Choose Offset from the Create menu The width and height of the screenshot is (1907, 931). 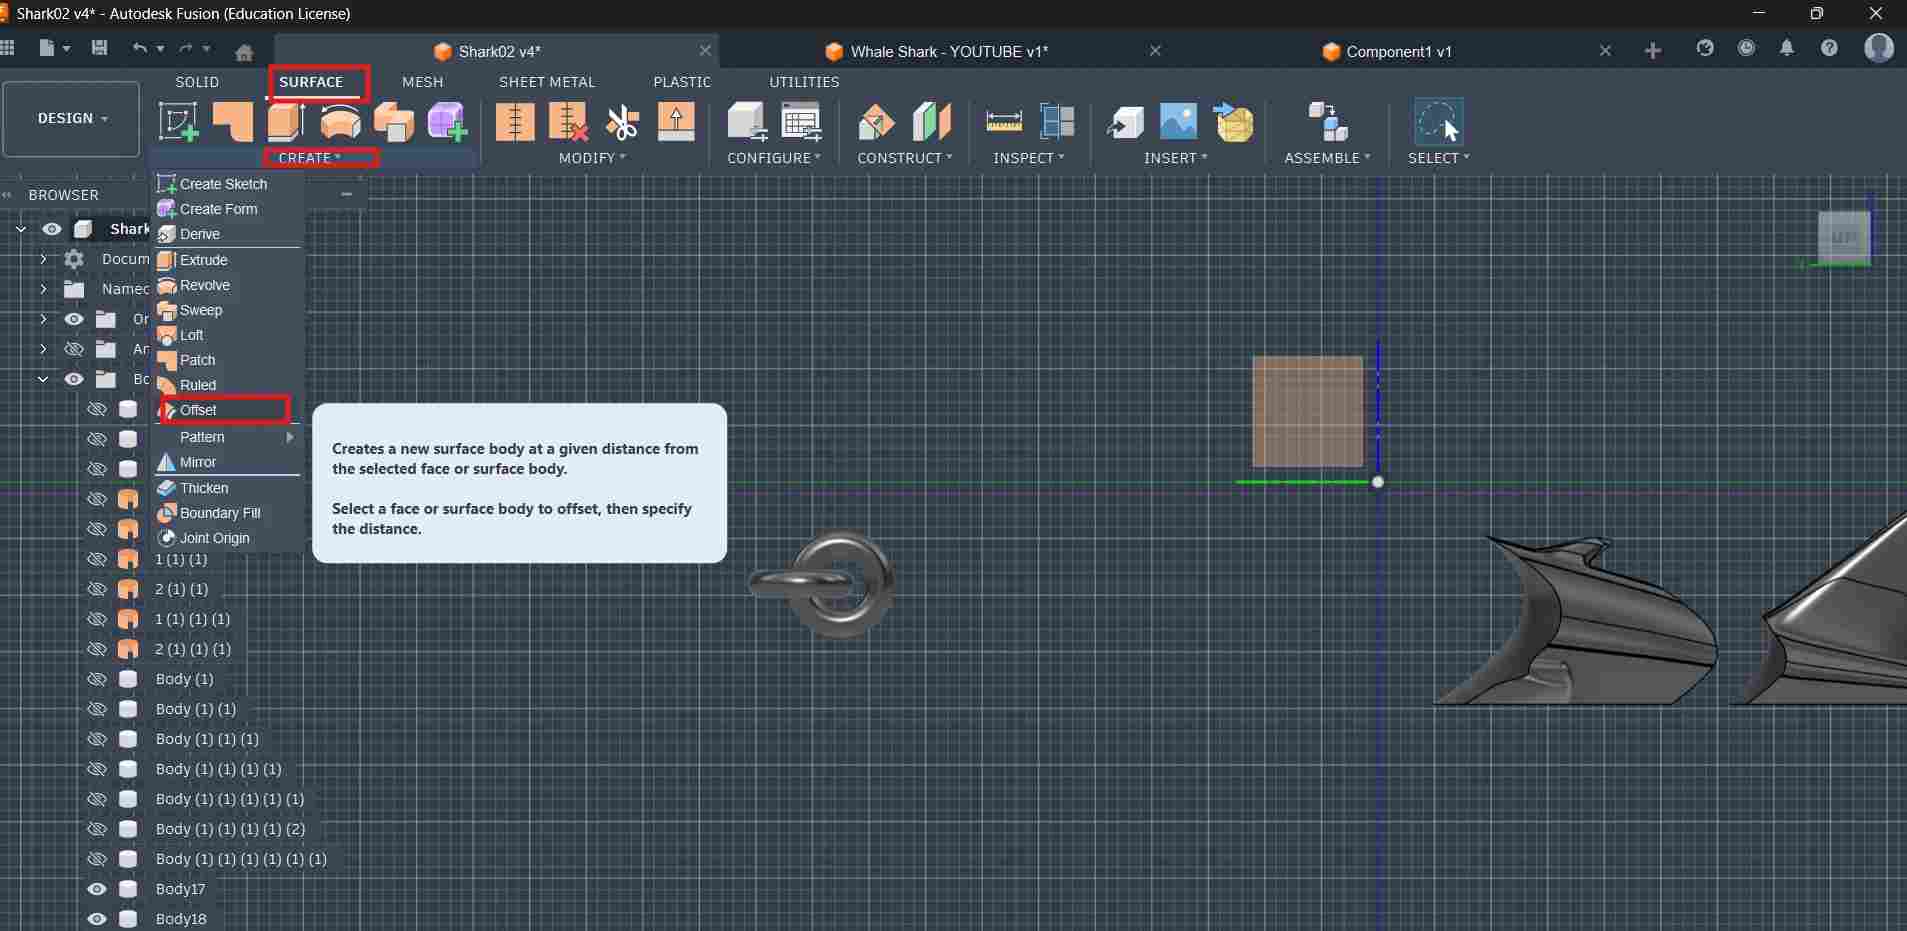[199, 410]
